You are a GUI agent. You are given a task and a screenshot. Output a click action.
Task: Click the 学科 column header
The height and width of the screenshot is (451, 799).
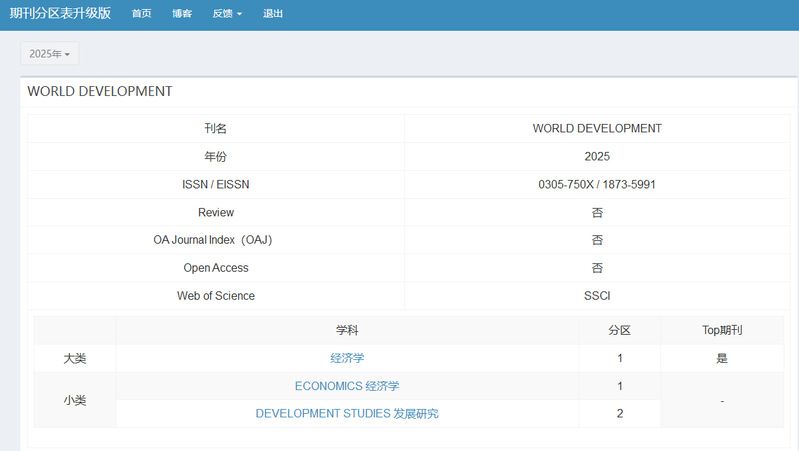coord(347,330)
